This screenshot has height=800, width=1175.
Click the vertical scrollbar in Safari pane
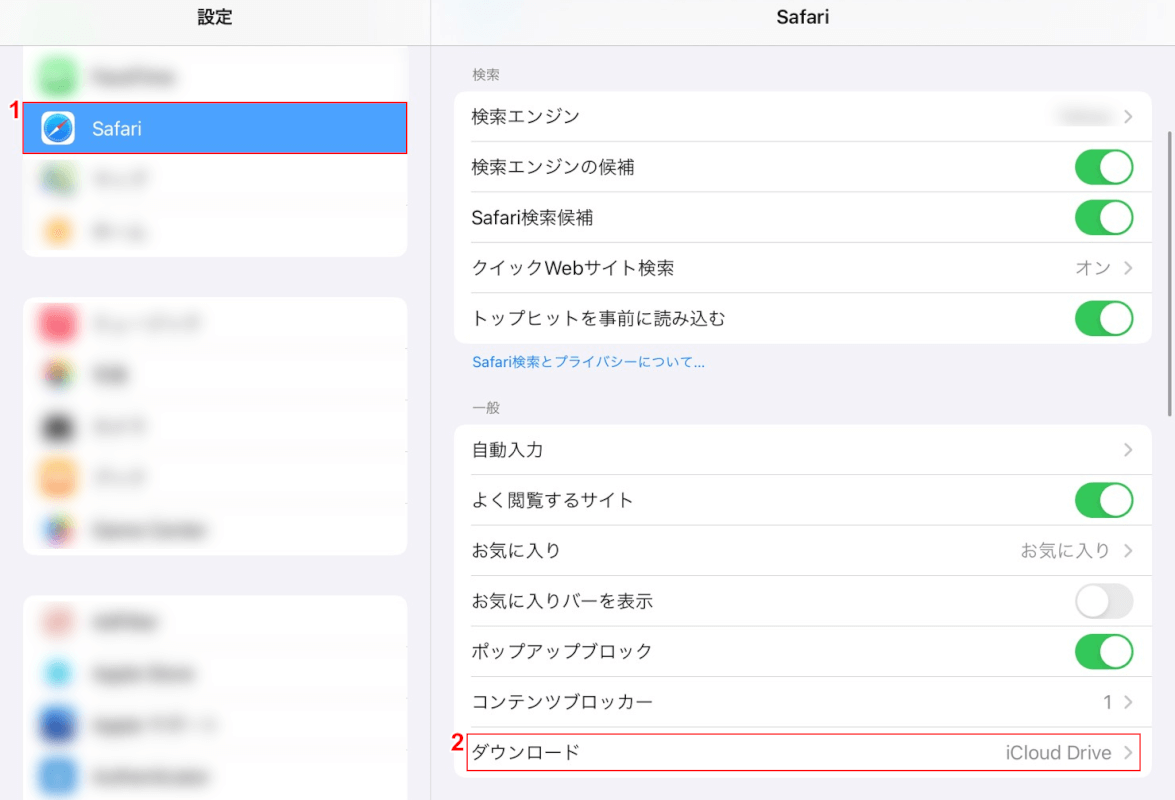[1170, 273]
